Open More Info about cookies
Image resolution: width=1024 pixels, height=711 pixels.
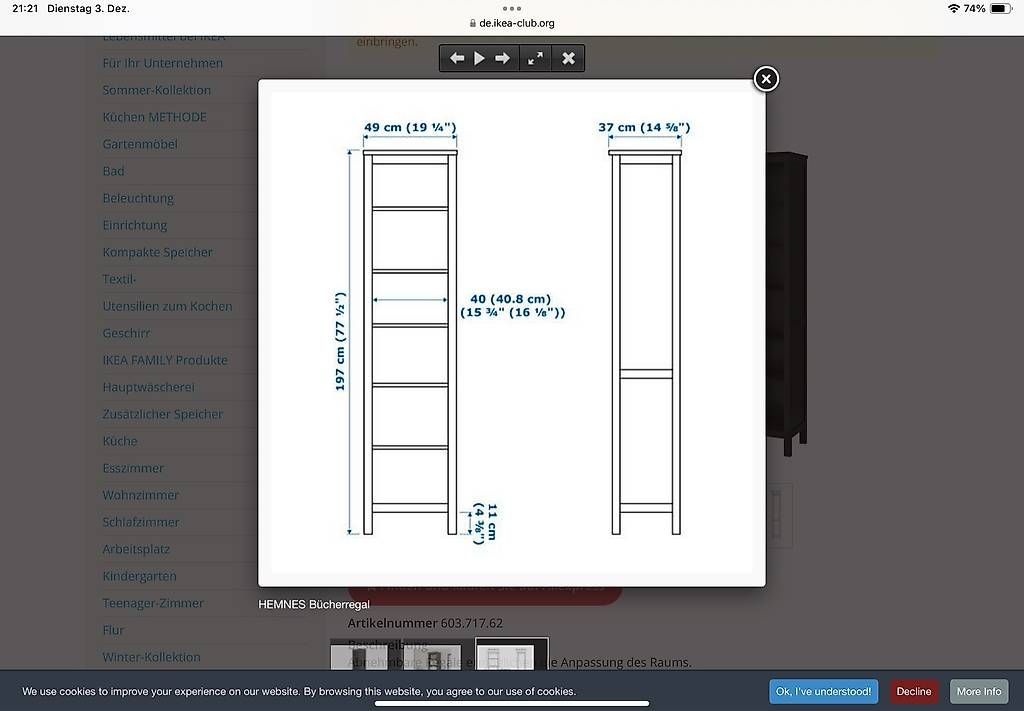coord(979,691)
